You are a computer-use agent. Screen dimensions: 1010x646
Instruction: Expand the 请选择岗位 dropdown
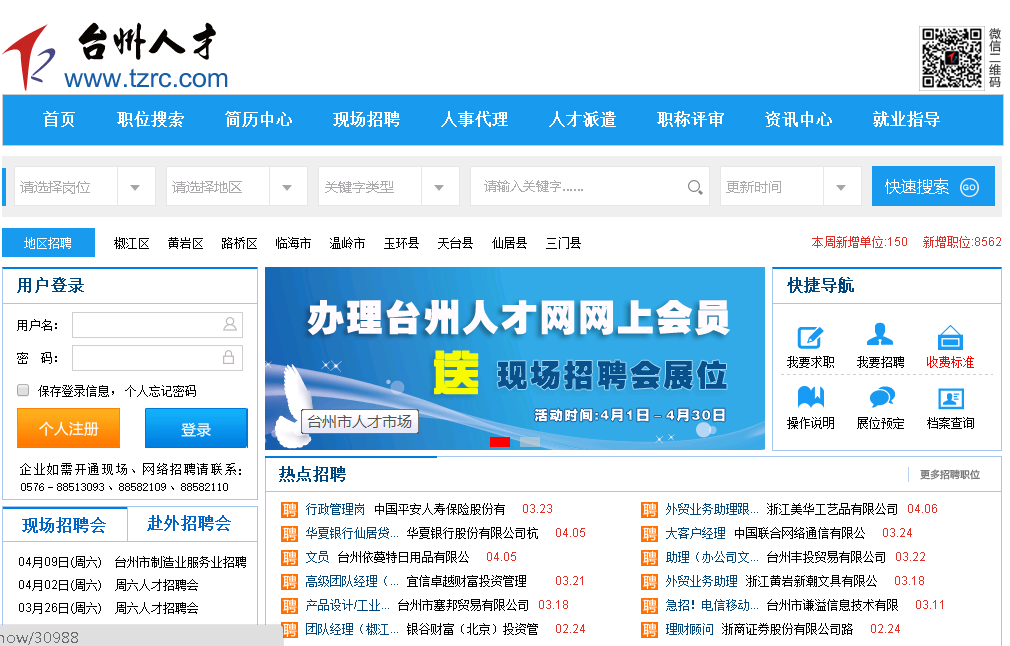click(135, 187)
